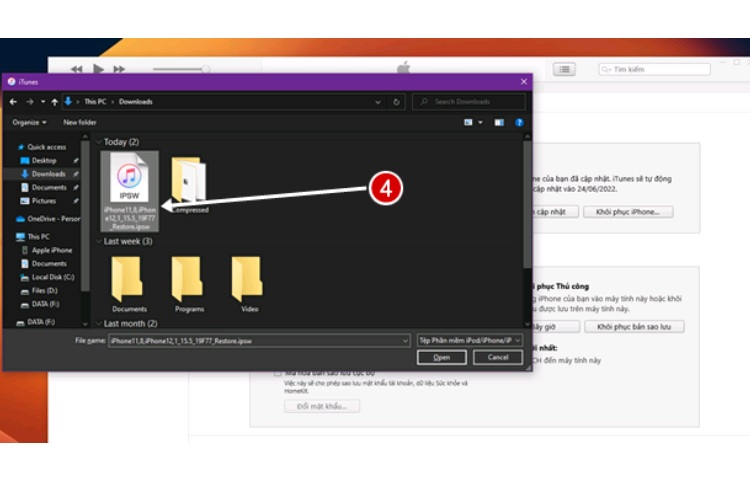The height and width of the screenshot is (492, 750).
Task: Open the Video folder
Action: 249,284
